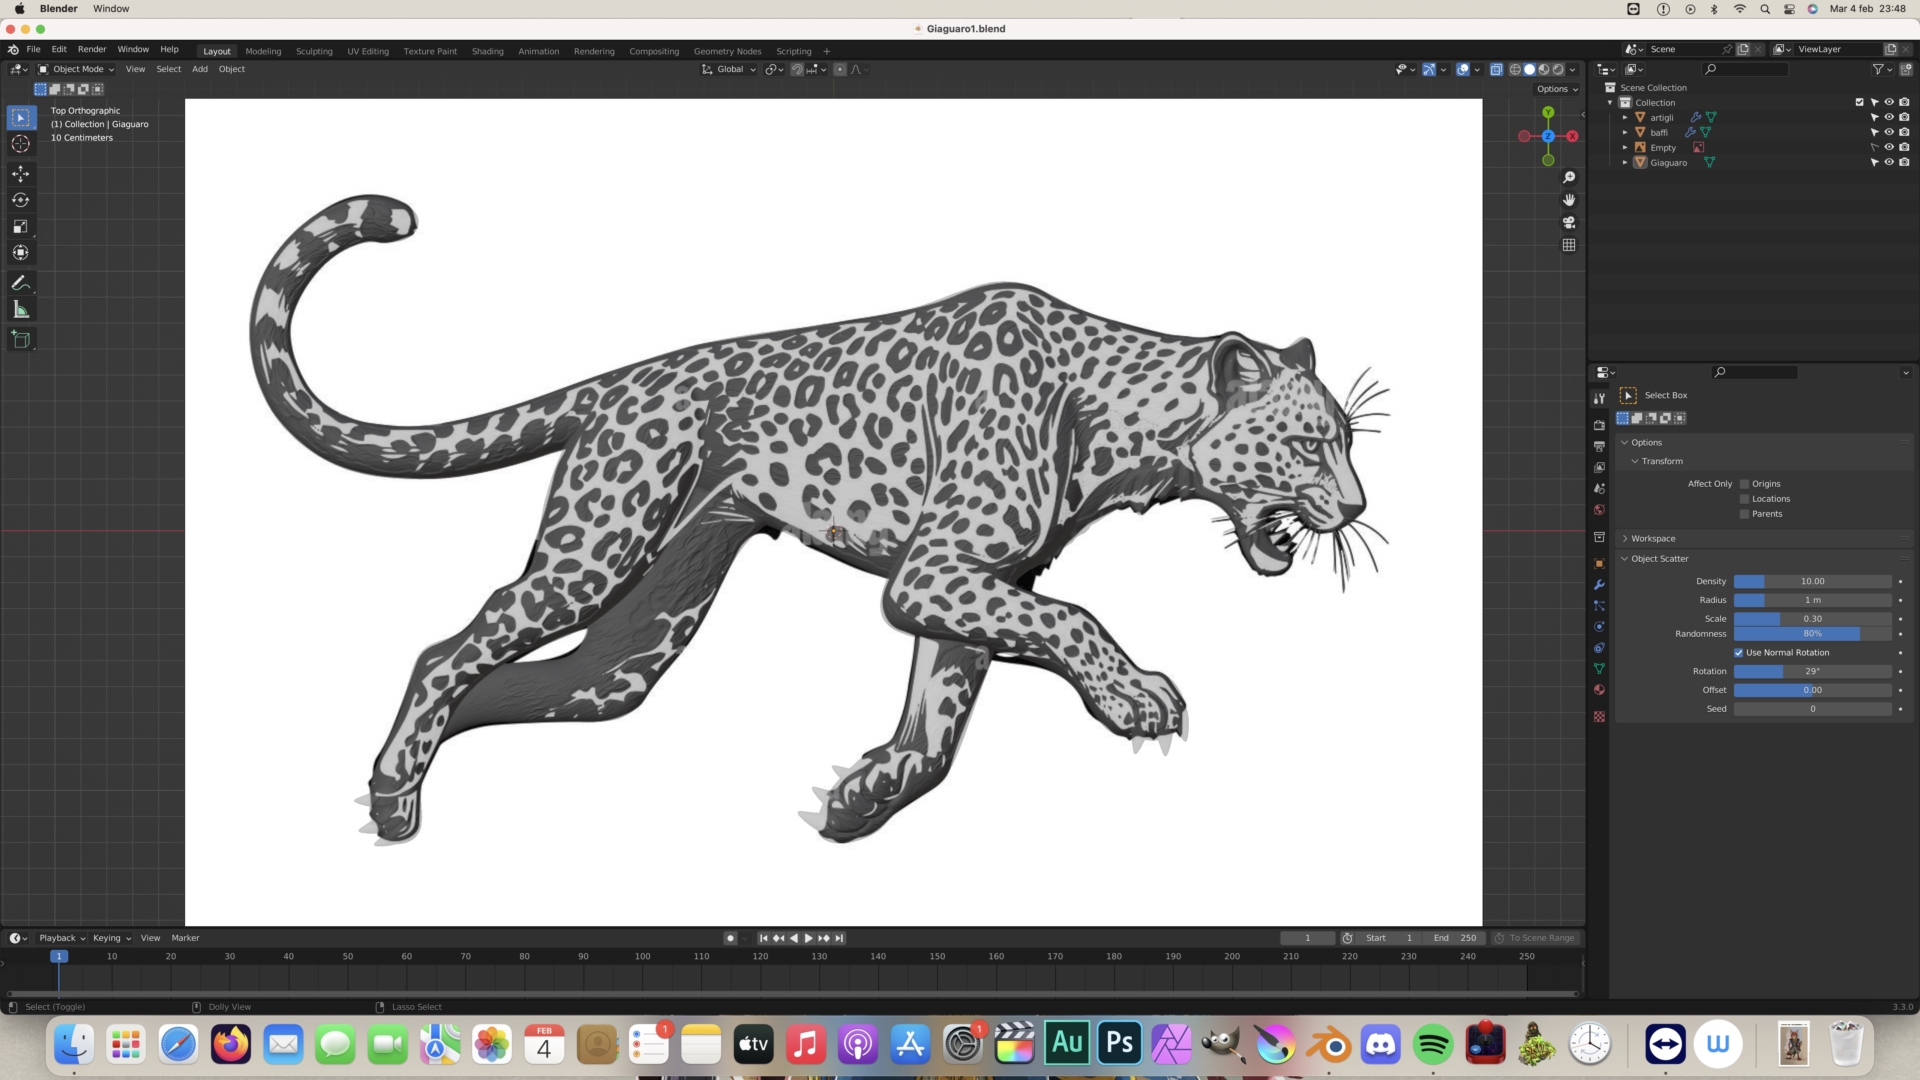The width and height of the screenshot is (1920, 1080).
Task: Open the Modifiers wrench properties tab
Action: [1599, 585]
